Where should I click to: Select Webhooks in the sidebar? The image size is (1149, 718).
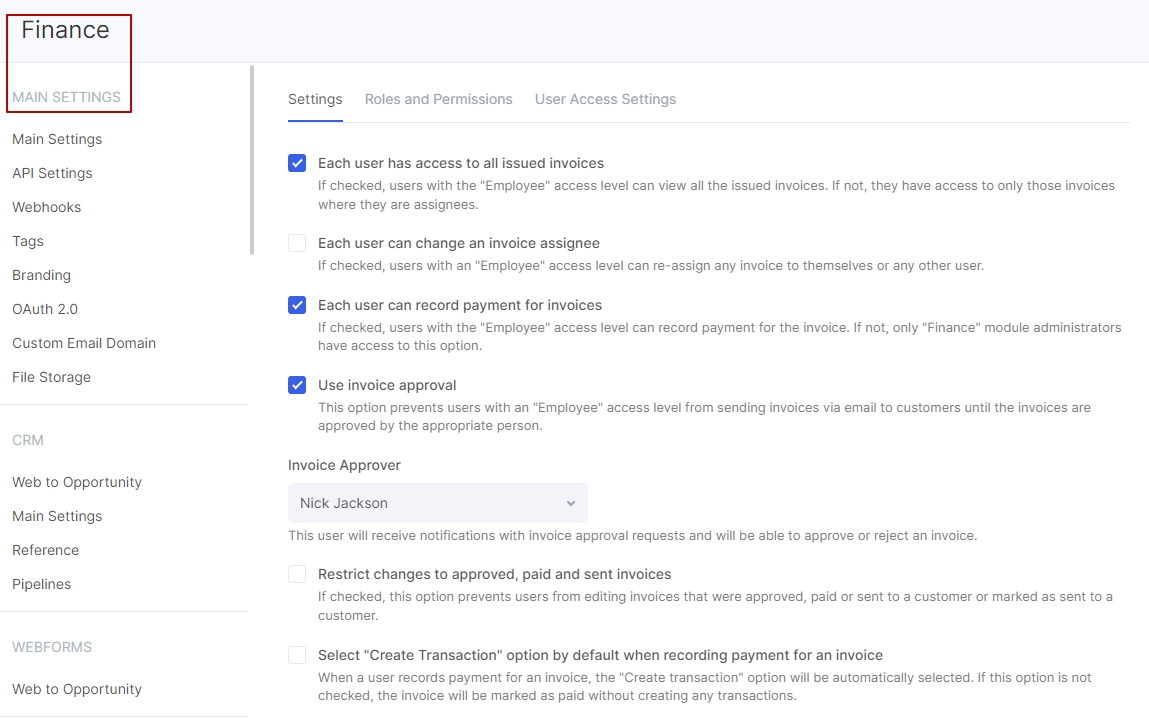[x=46, y=207]
